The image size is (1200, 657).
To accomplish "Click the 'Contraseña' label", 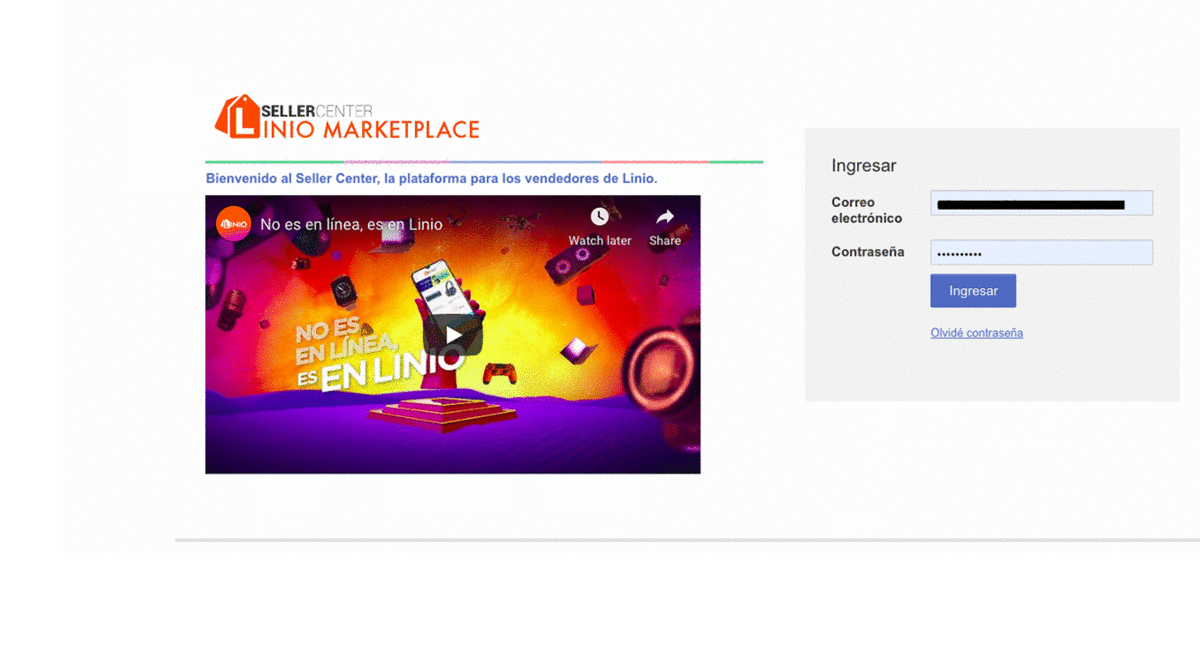I will tap(867, 252).
